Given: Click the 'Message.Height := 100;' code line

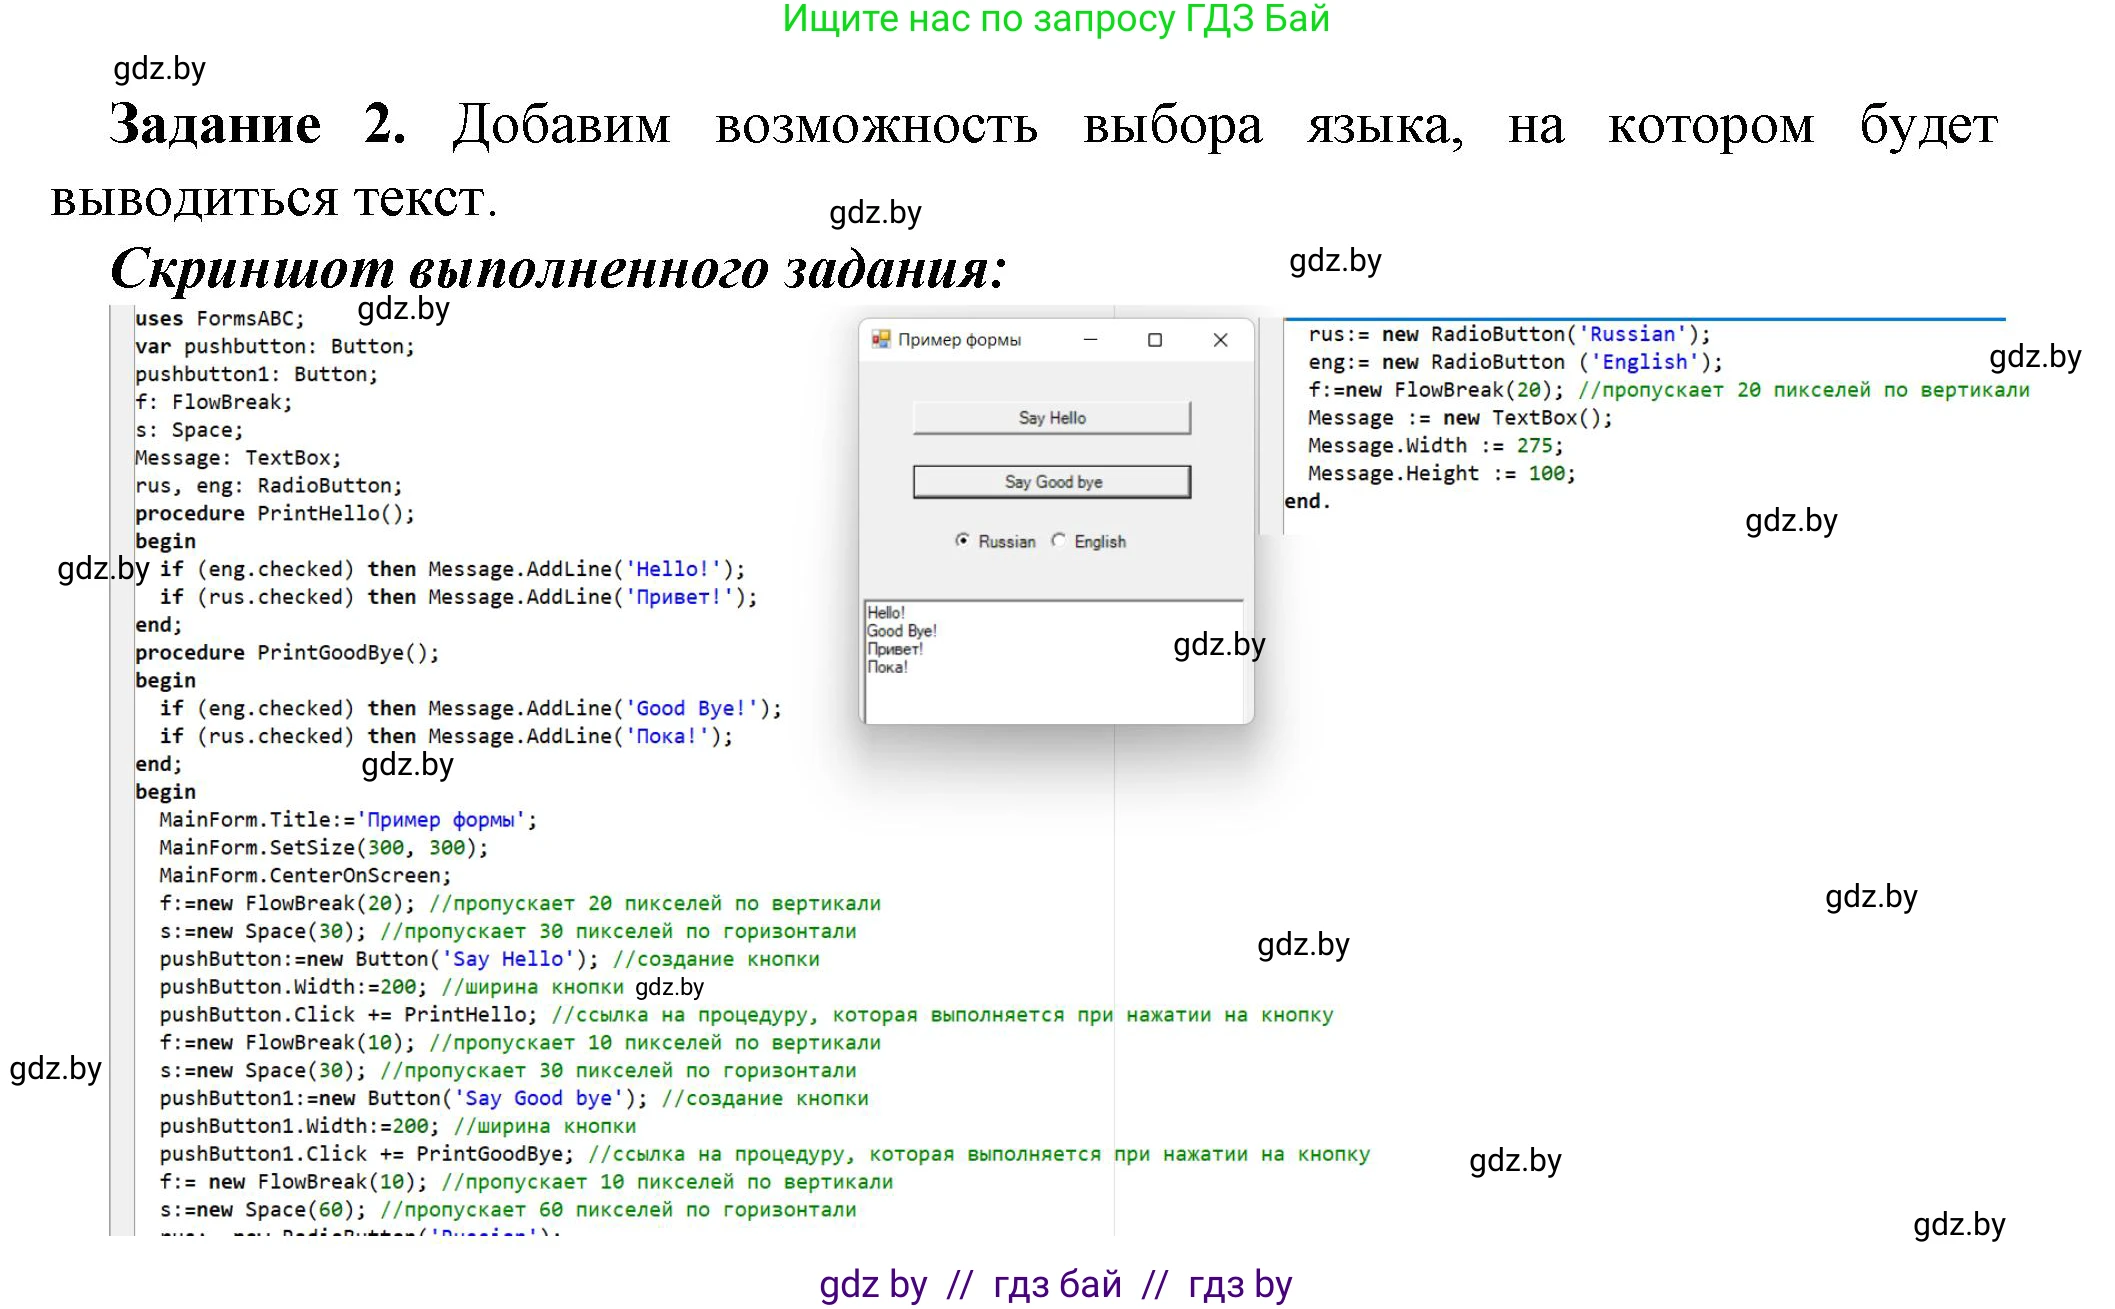Looking at the screenshot, I should pyautogui.click(x=1440, y=473).
